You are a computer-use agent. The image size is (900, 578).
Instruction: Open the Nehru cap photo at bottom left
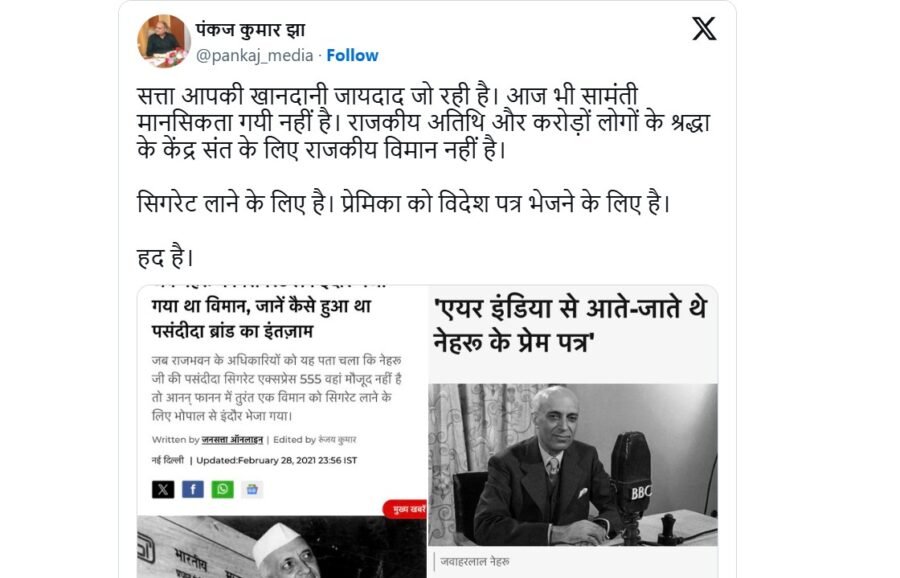281,546
